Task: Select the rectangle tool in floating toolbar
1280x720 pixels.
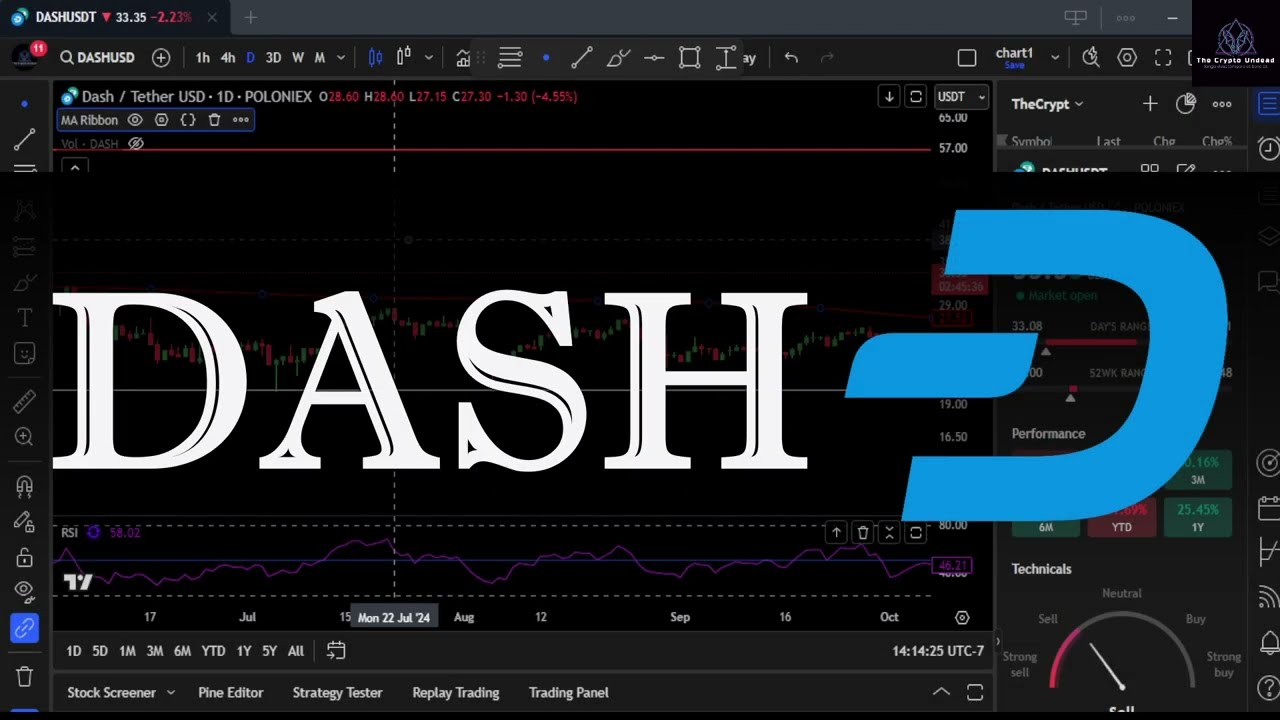Action: [x=690, y=58]
